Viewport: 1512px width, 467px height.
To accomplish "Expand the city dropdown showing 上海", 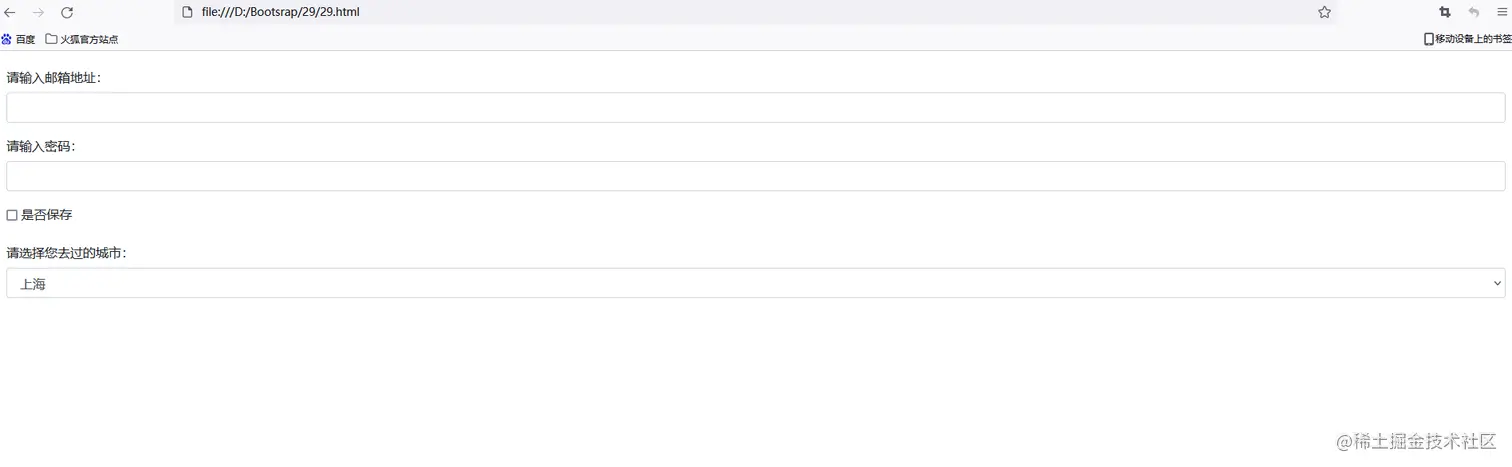I will coord(756,283).
